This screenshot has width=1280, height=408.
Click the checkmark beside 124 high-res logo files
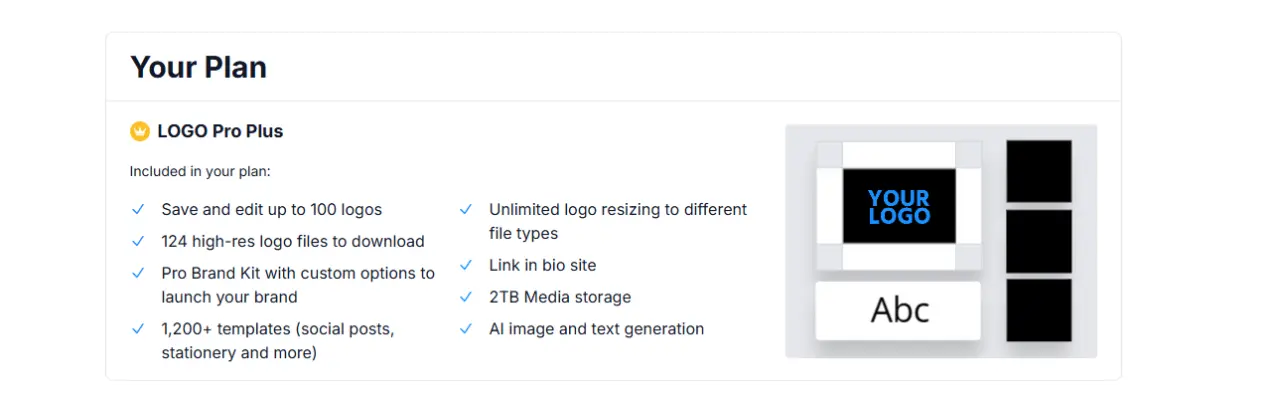(x=139, y=241)
